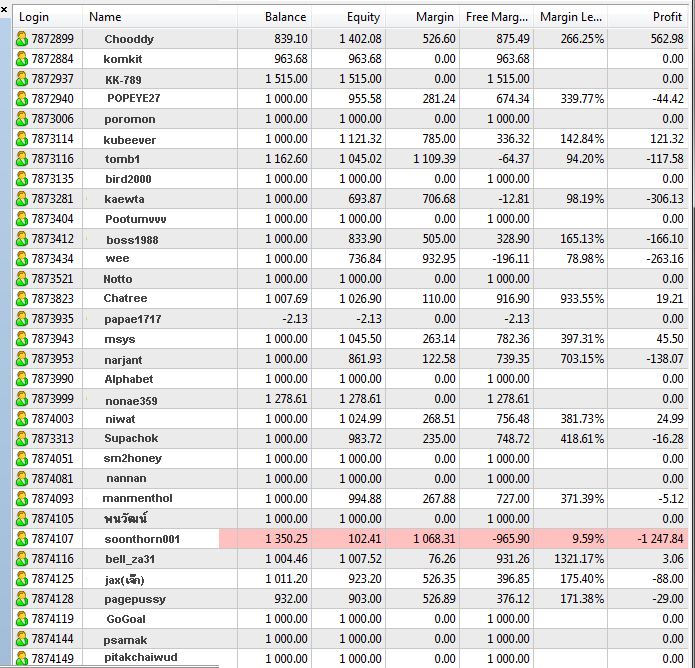Click the name tomb1

[122, 159]
